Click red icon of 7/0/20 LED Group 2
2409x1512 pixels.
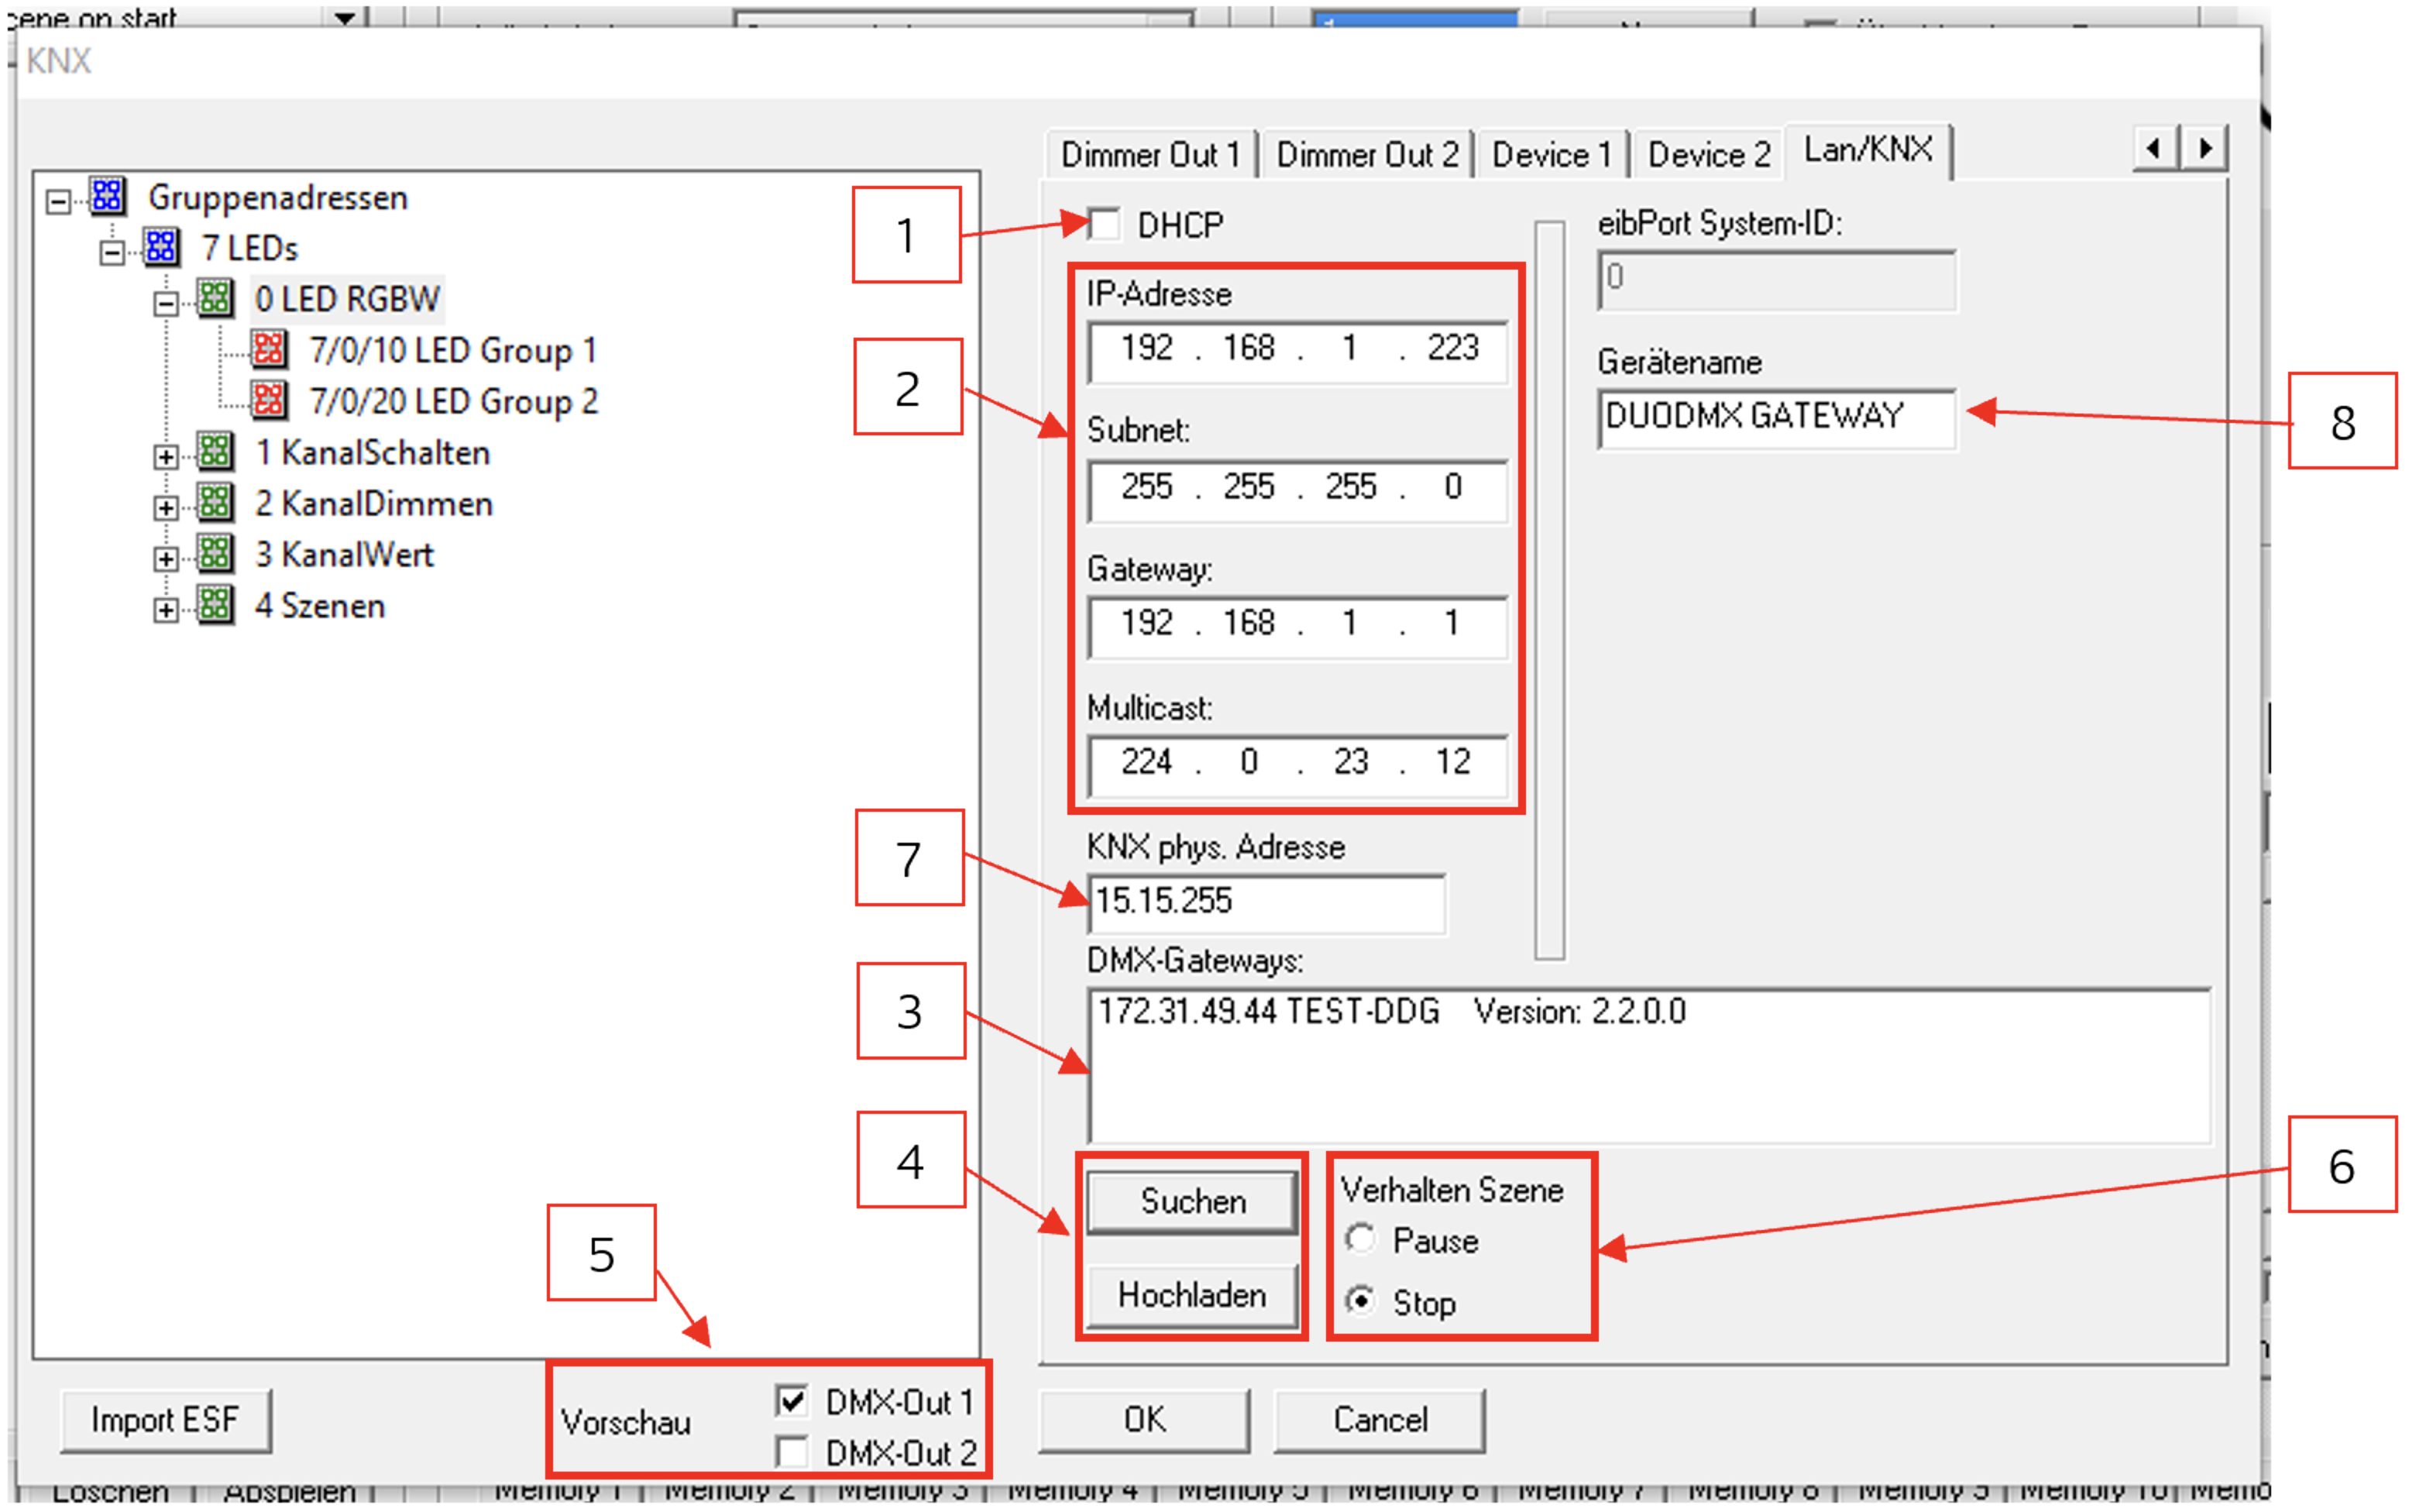coord(269,400)
